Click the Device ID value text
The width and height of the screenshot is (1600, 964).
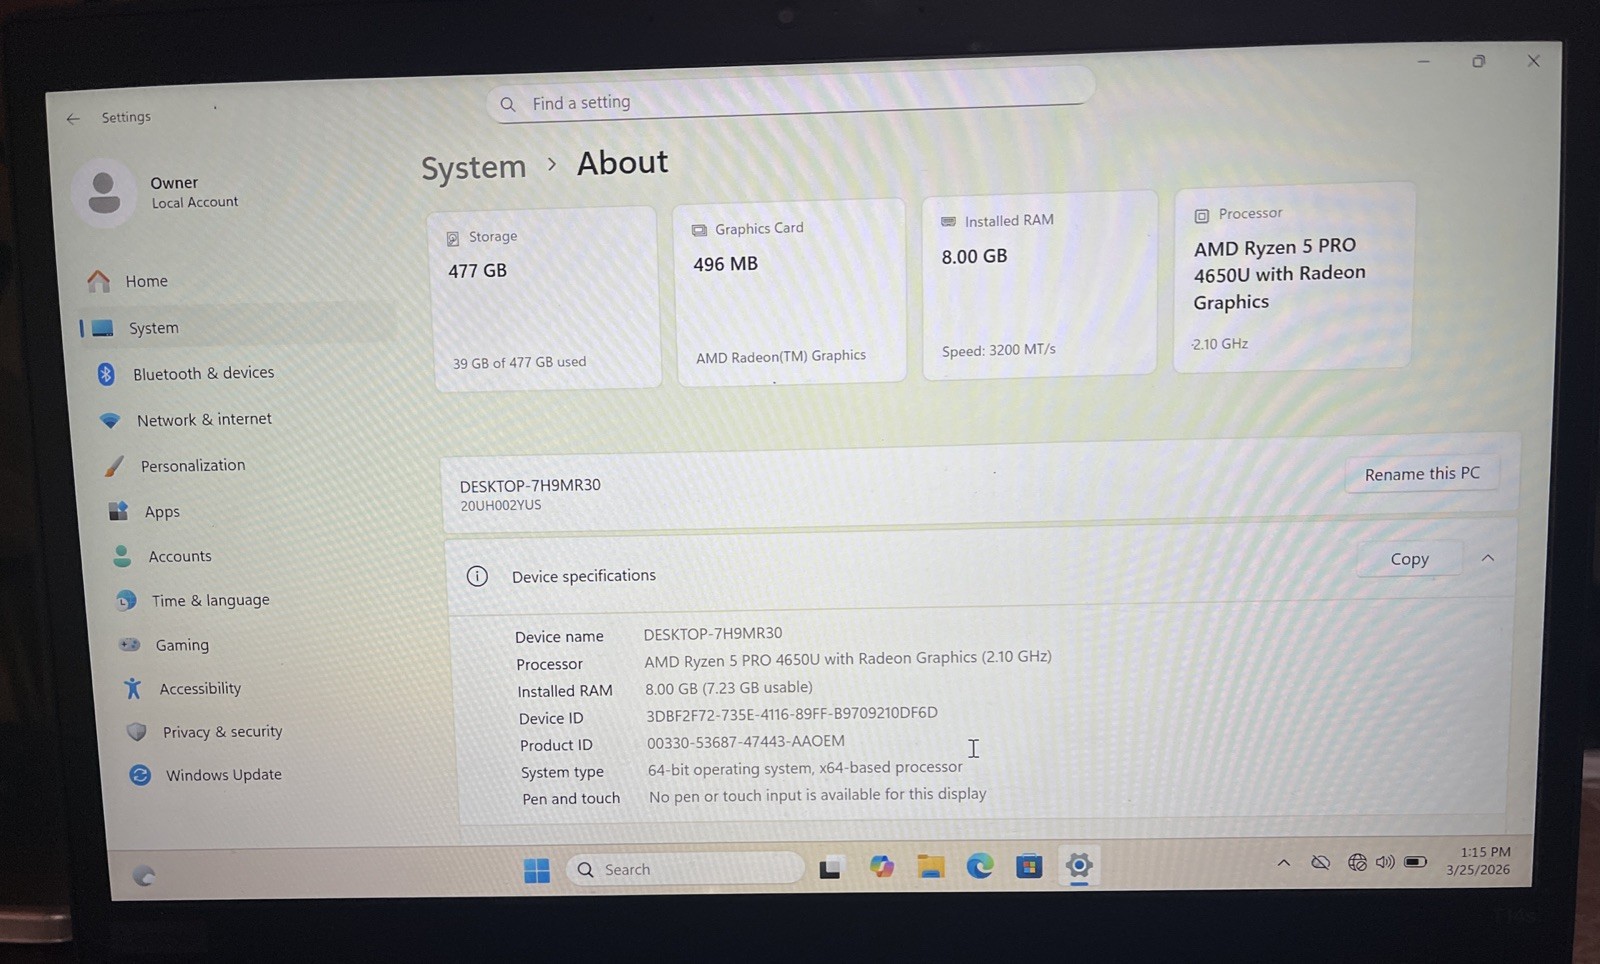click(x=791, y=714)
